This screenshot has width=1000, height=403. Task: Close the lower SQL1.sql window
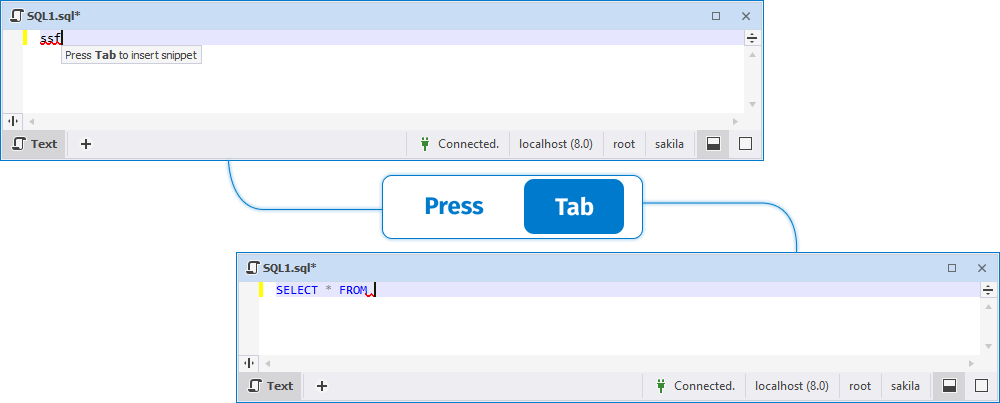pyautogui.click(x=982, y=268)
